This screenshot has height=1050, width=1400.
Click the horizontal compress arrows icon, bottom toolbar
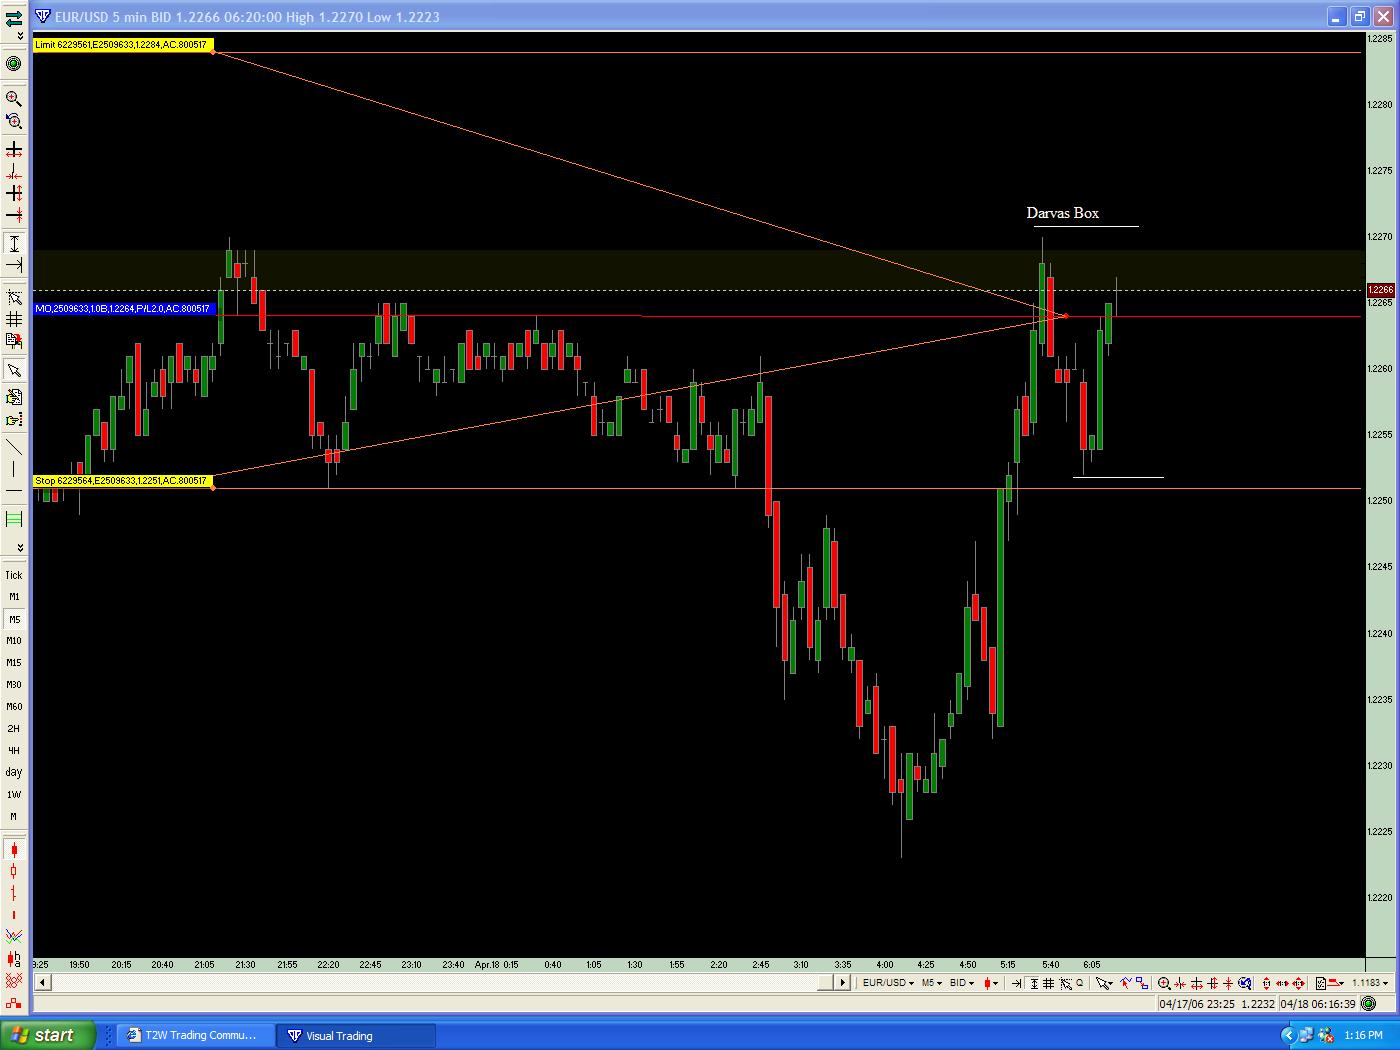pos(1180,983)
